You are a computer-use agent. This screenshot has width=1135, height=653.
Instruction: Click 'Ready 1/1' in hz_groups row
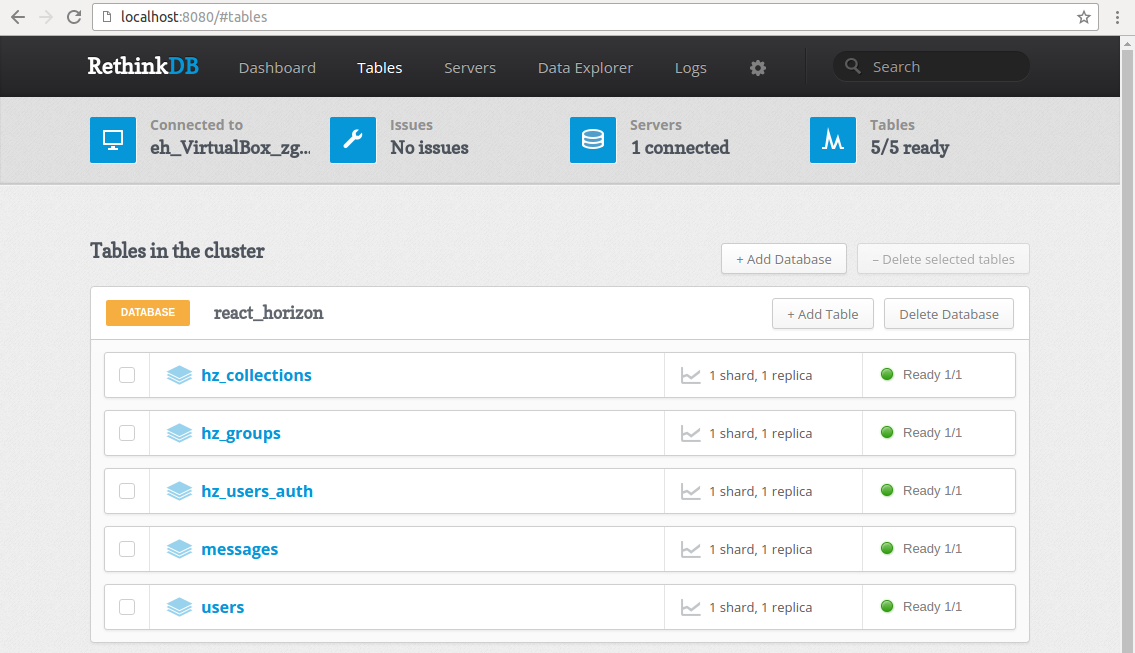pos(932,433)
